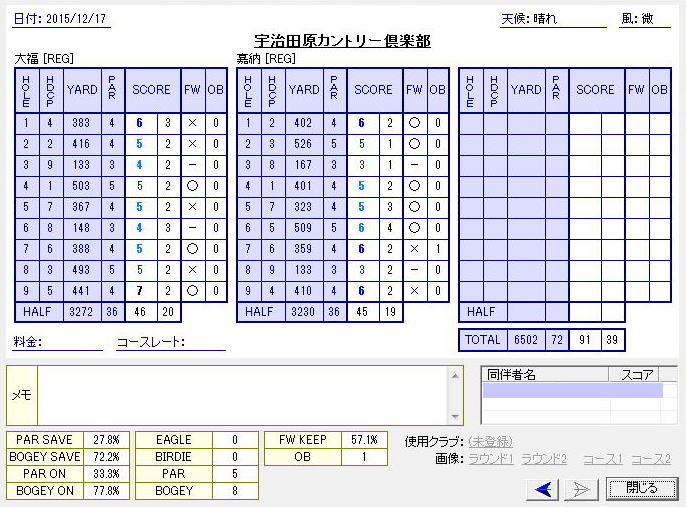686x507 pixels.
Task: Select the highlighted first companion row
Action: pyautogui.click(x=571, y=391)
